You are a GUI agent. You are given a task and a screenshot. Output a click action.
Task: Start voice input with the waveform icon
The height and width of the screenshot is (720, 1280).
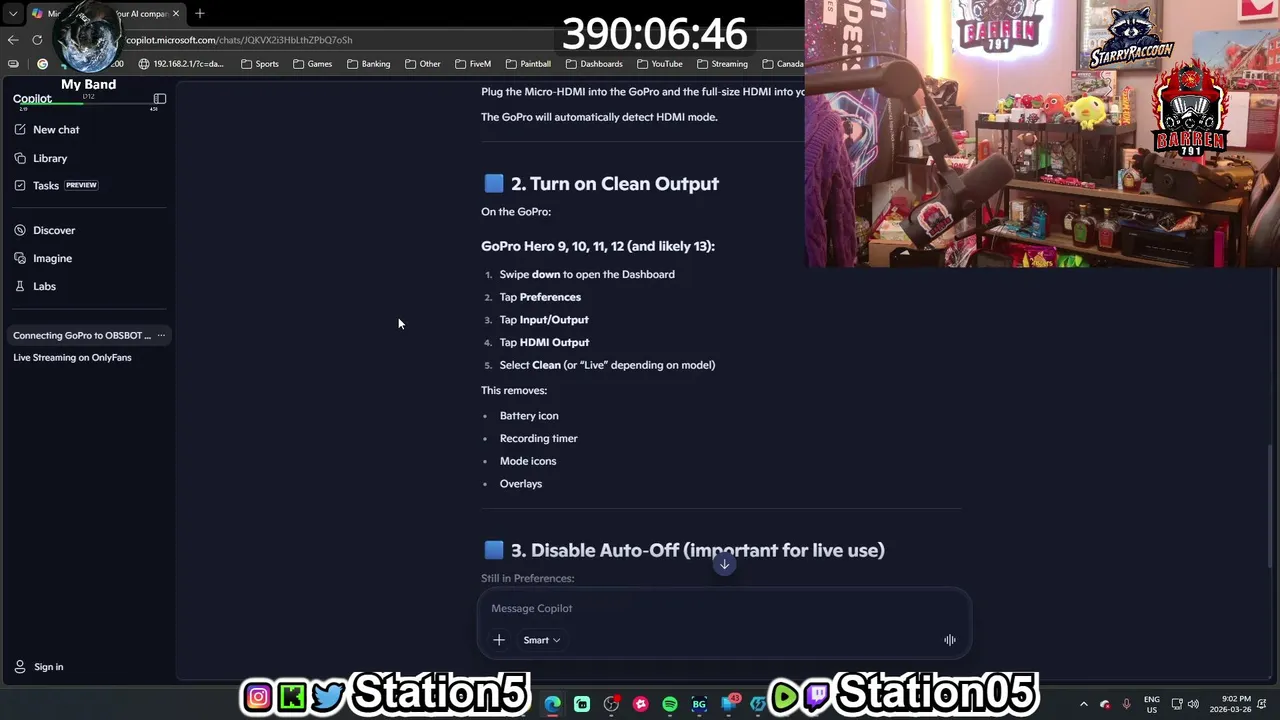click(950, 640)
